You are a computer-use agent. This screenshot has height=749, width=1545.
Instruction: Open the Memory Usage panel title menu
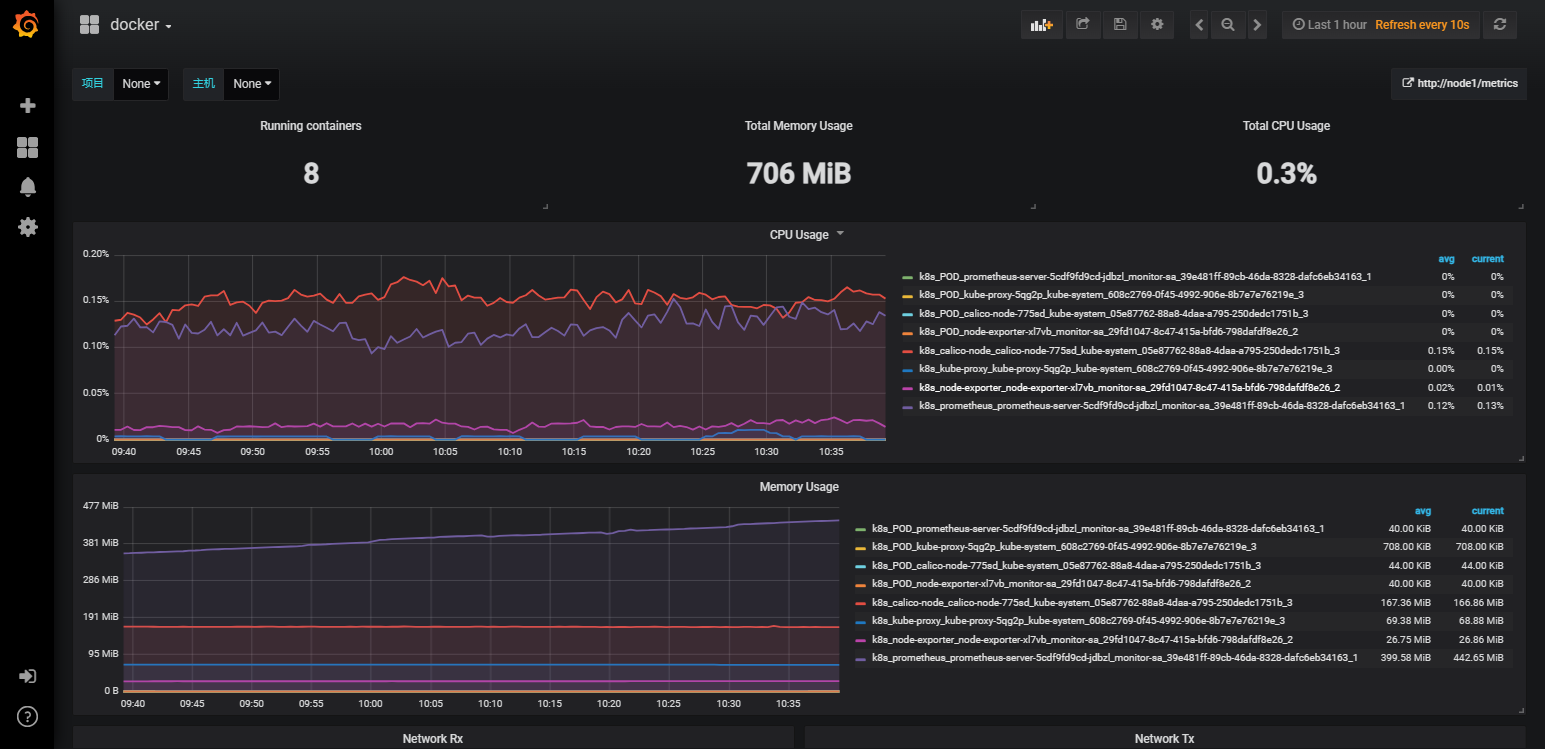(799, 487)
